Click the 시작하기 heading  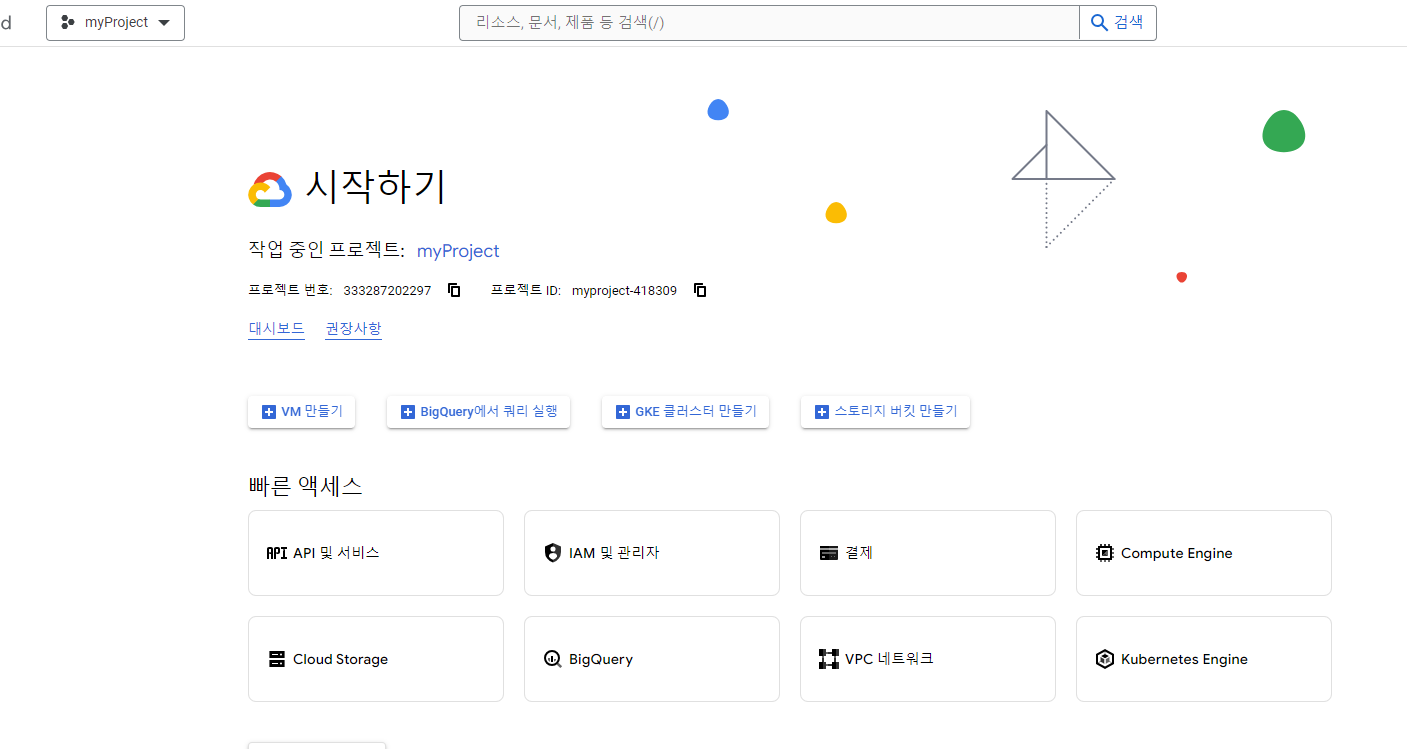click(x=375, y=187)
